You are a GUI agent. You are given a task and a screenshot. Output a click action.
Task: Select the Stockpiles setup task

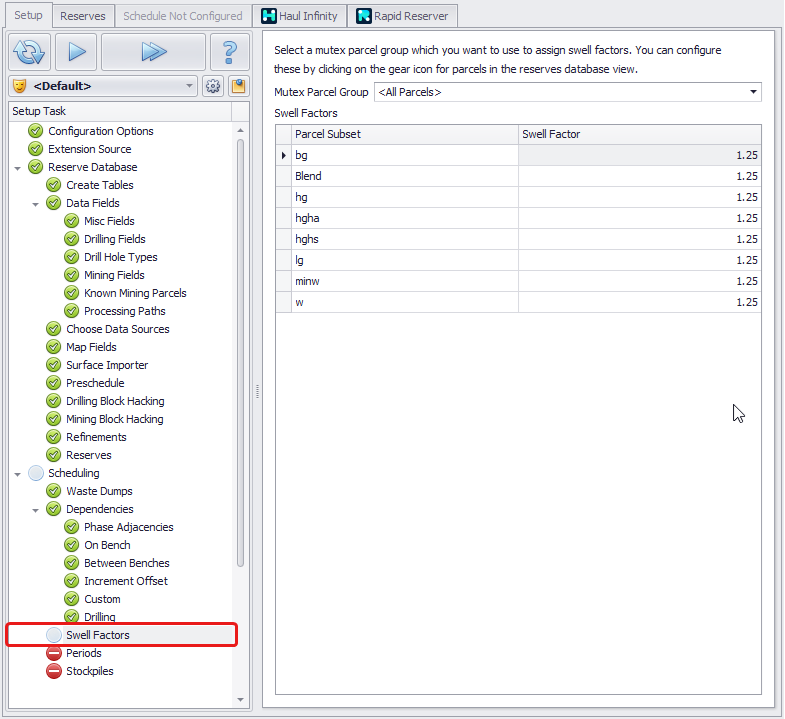(x=89, y=671)
